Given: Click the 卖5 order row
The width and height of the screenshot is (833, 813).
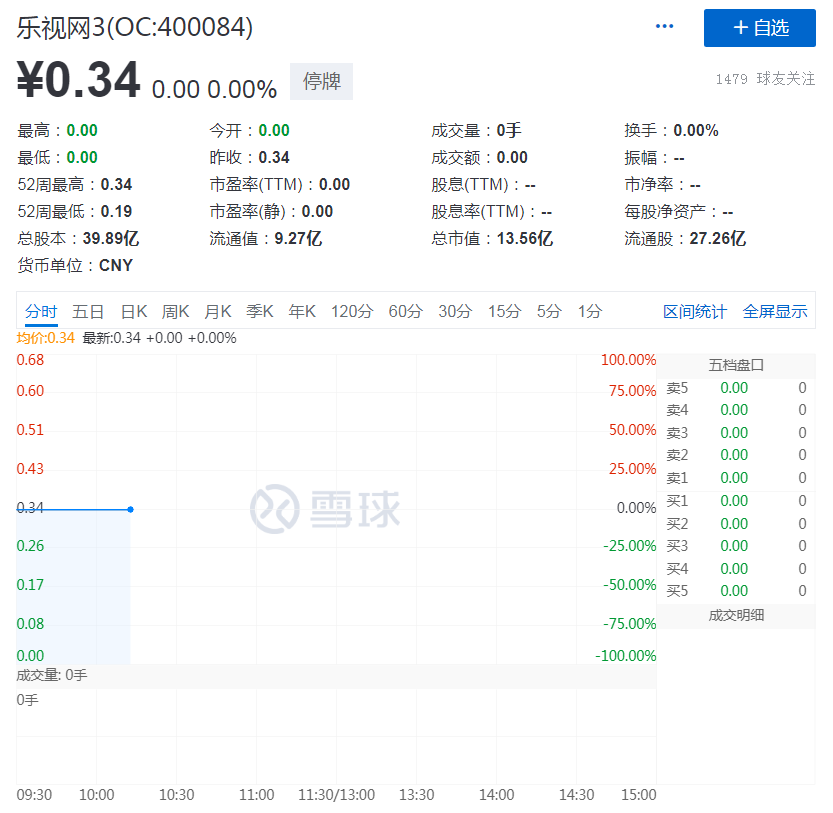Looking at the screenshot, I should (x=736, y=388).
